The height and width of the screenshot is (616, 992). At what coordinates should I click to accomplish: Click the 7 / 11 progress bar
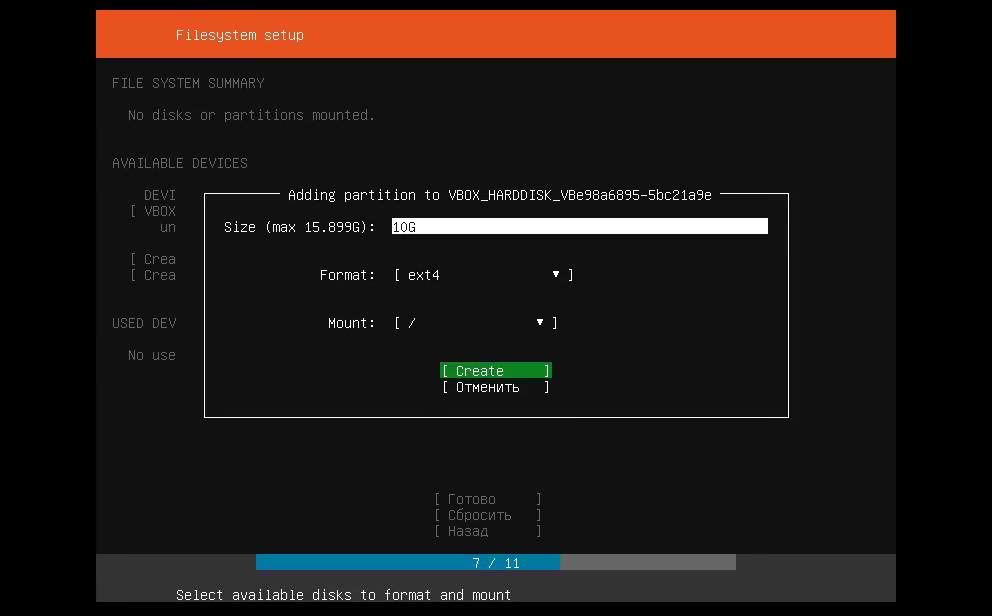[x=496, y=563]
